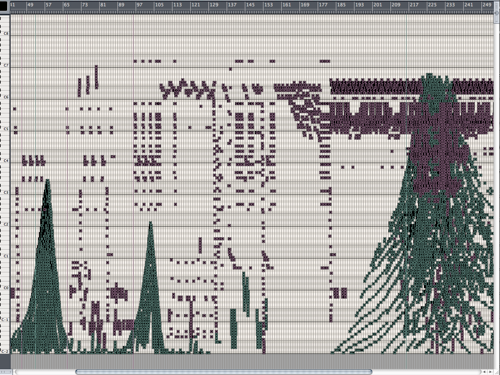
Task: Audition the C1 piano key
Action: click(x=5, y=256)
